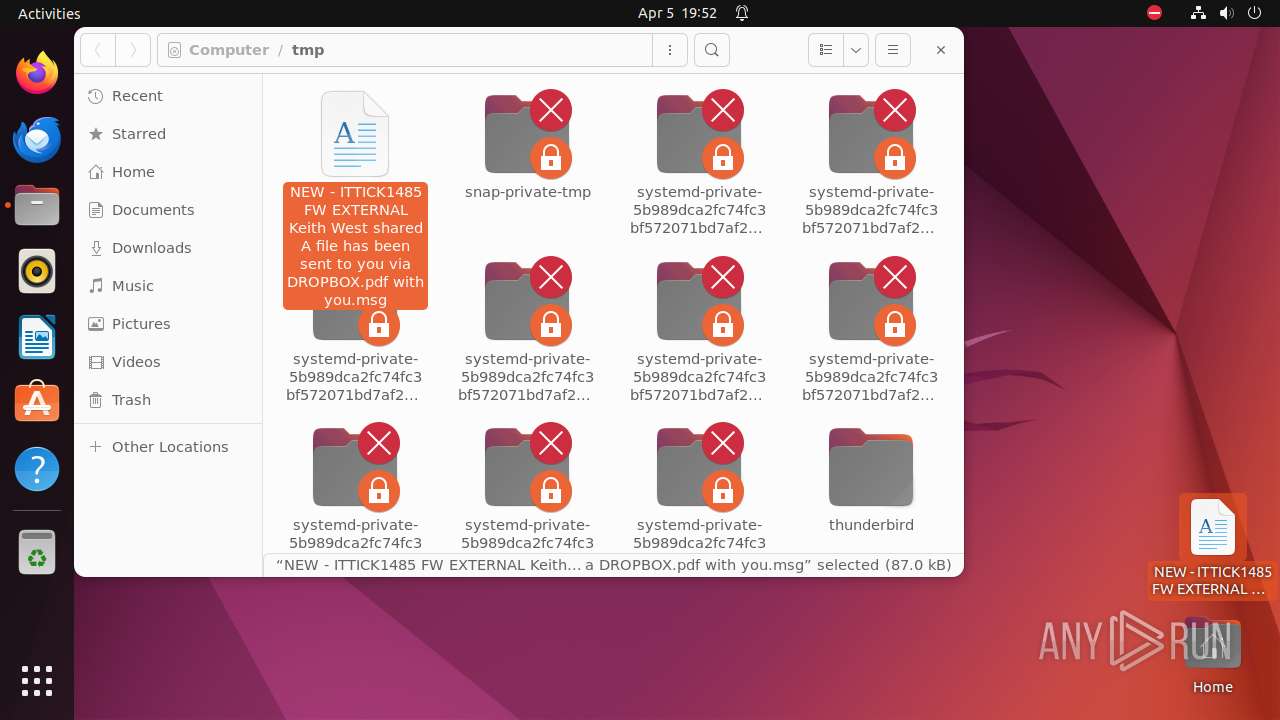Open the power system menu
The width and height of the screenshot is (1280, 720).
1254,13
